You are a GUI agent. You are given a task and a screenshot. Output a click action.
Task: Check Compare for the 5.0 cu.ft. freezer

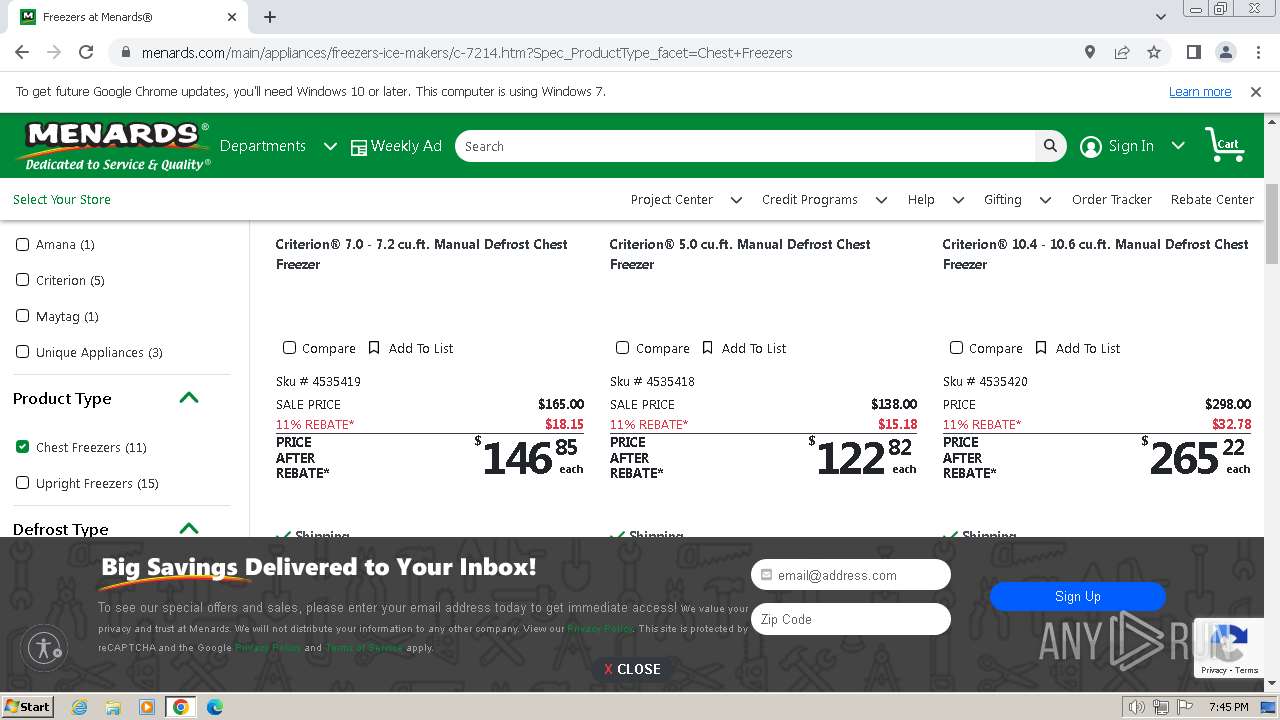[x=622, y=348]
